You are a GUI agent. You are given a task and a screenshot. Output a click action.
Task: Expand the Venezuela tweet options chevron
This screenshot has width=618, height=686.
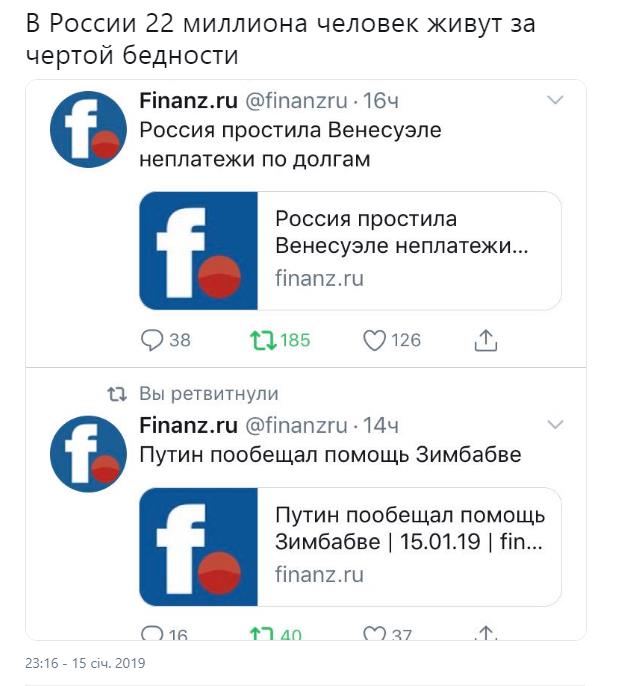tap(555, 100)
